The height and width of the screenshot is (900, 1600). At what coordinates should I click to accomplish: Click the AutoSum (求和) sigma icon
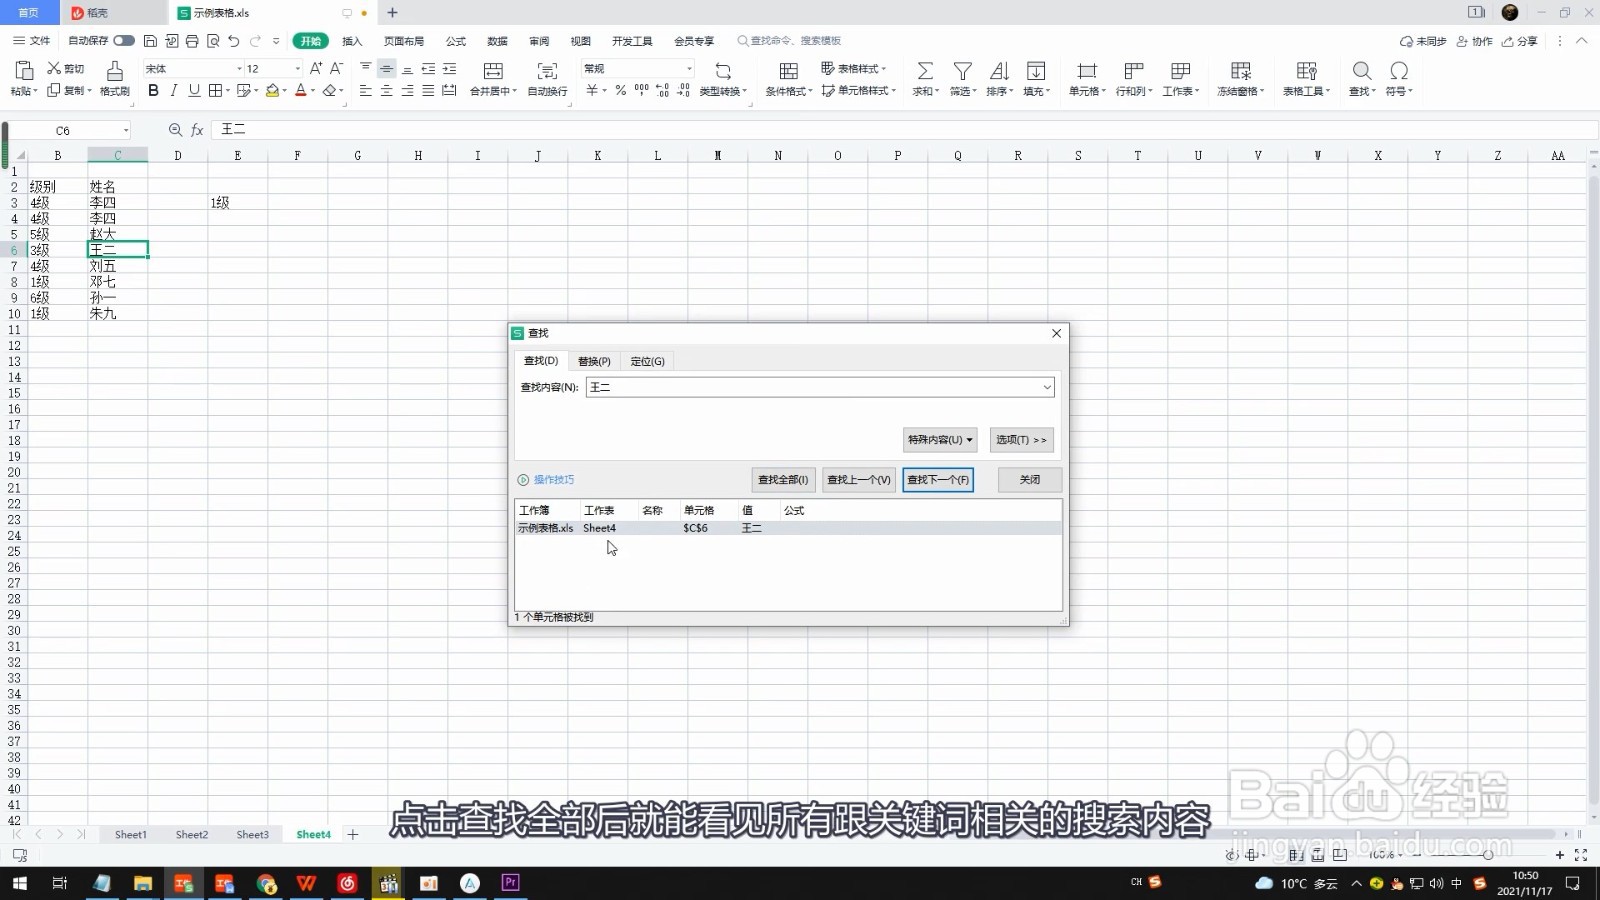[x=925, y=71]
